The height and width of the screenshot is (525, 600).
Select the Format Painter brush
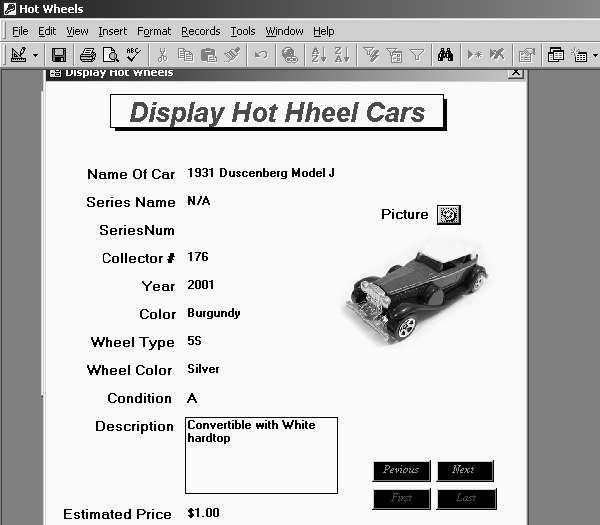[232, 55]
